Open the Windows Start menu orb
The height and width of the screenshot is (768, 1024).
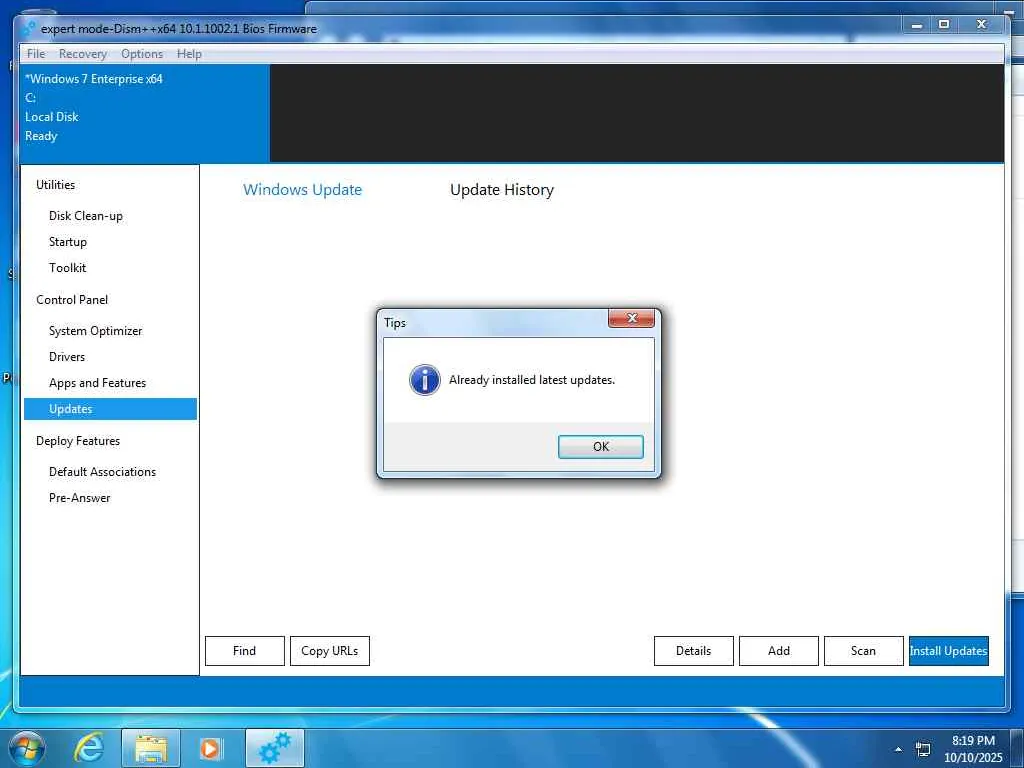point(27,748)
